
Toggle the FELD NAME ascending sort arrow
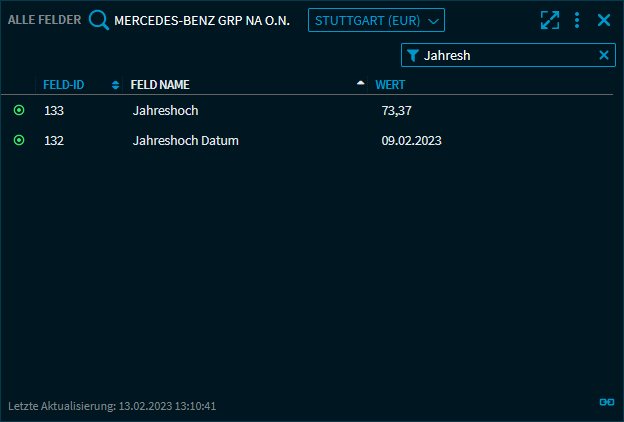(361, 84)
